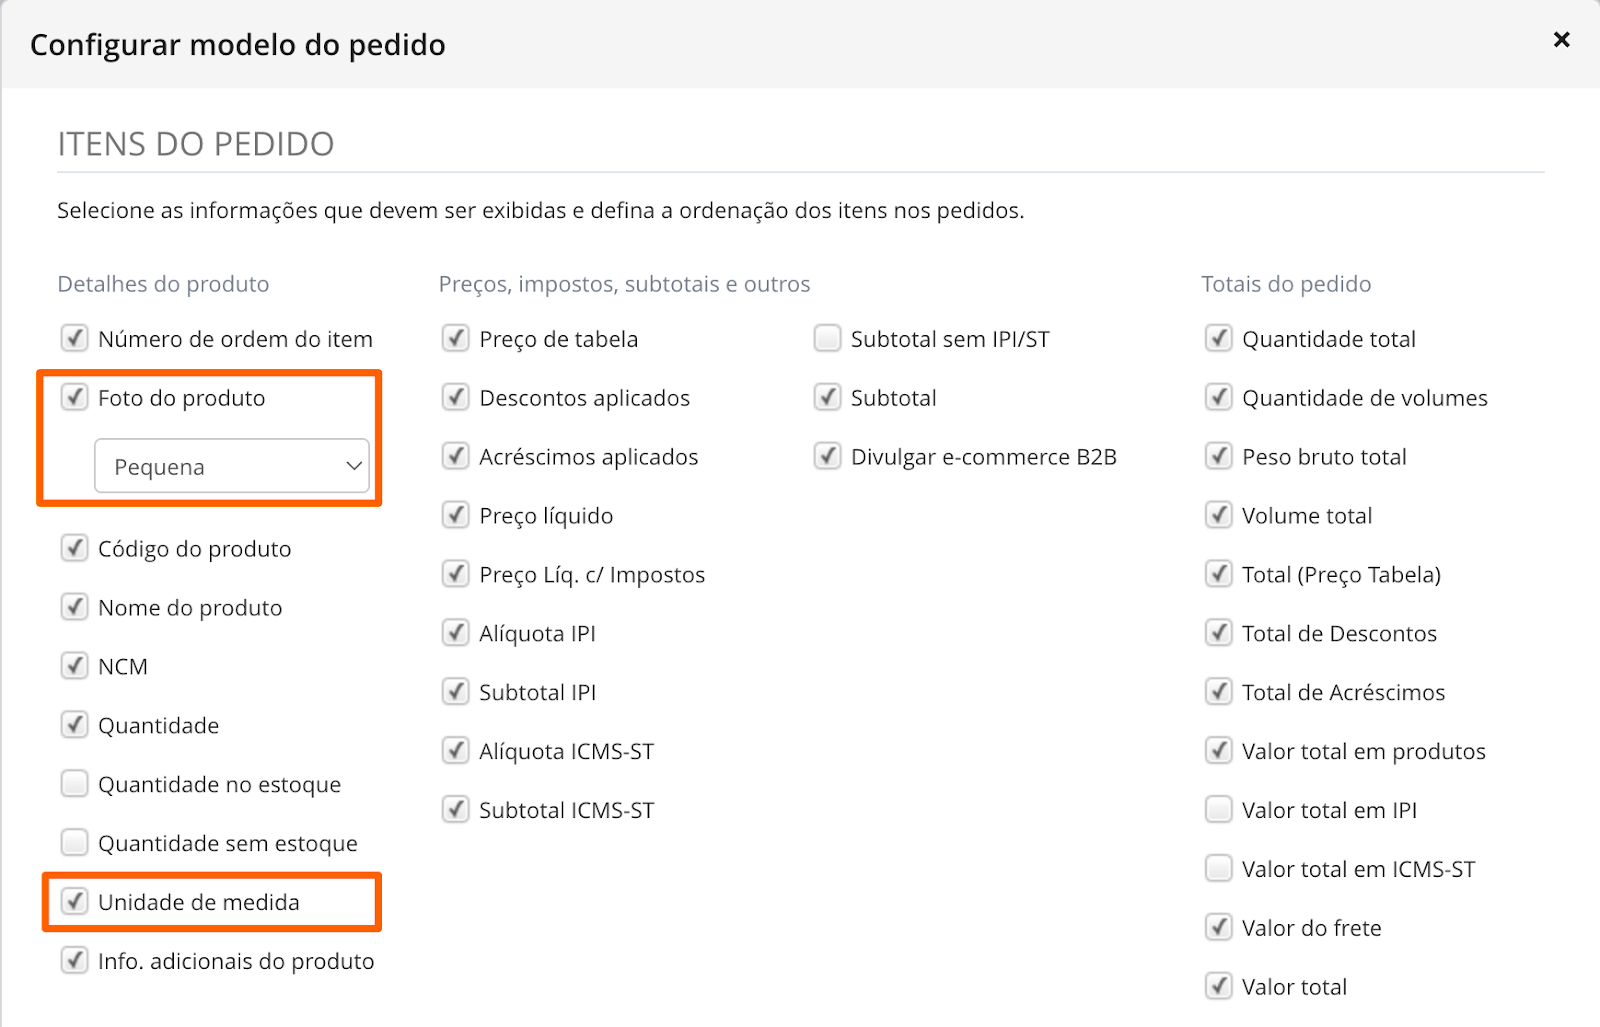Uncheck Subtotal IPI
This screenshot has width=1600, height=1027.
tap(456, 691)
